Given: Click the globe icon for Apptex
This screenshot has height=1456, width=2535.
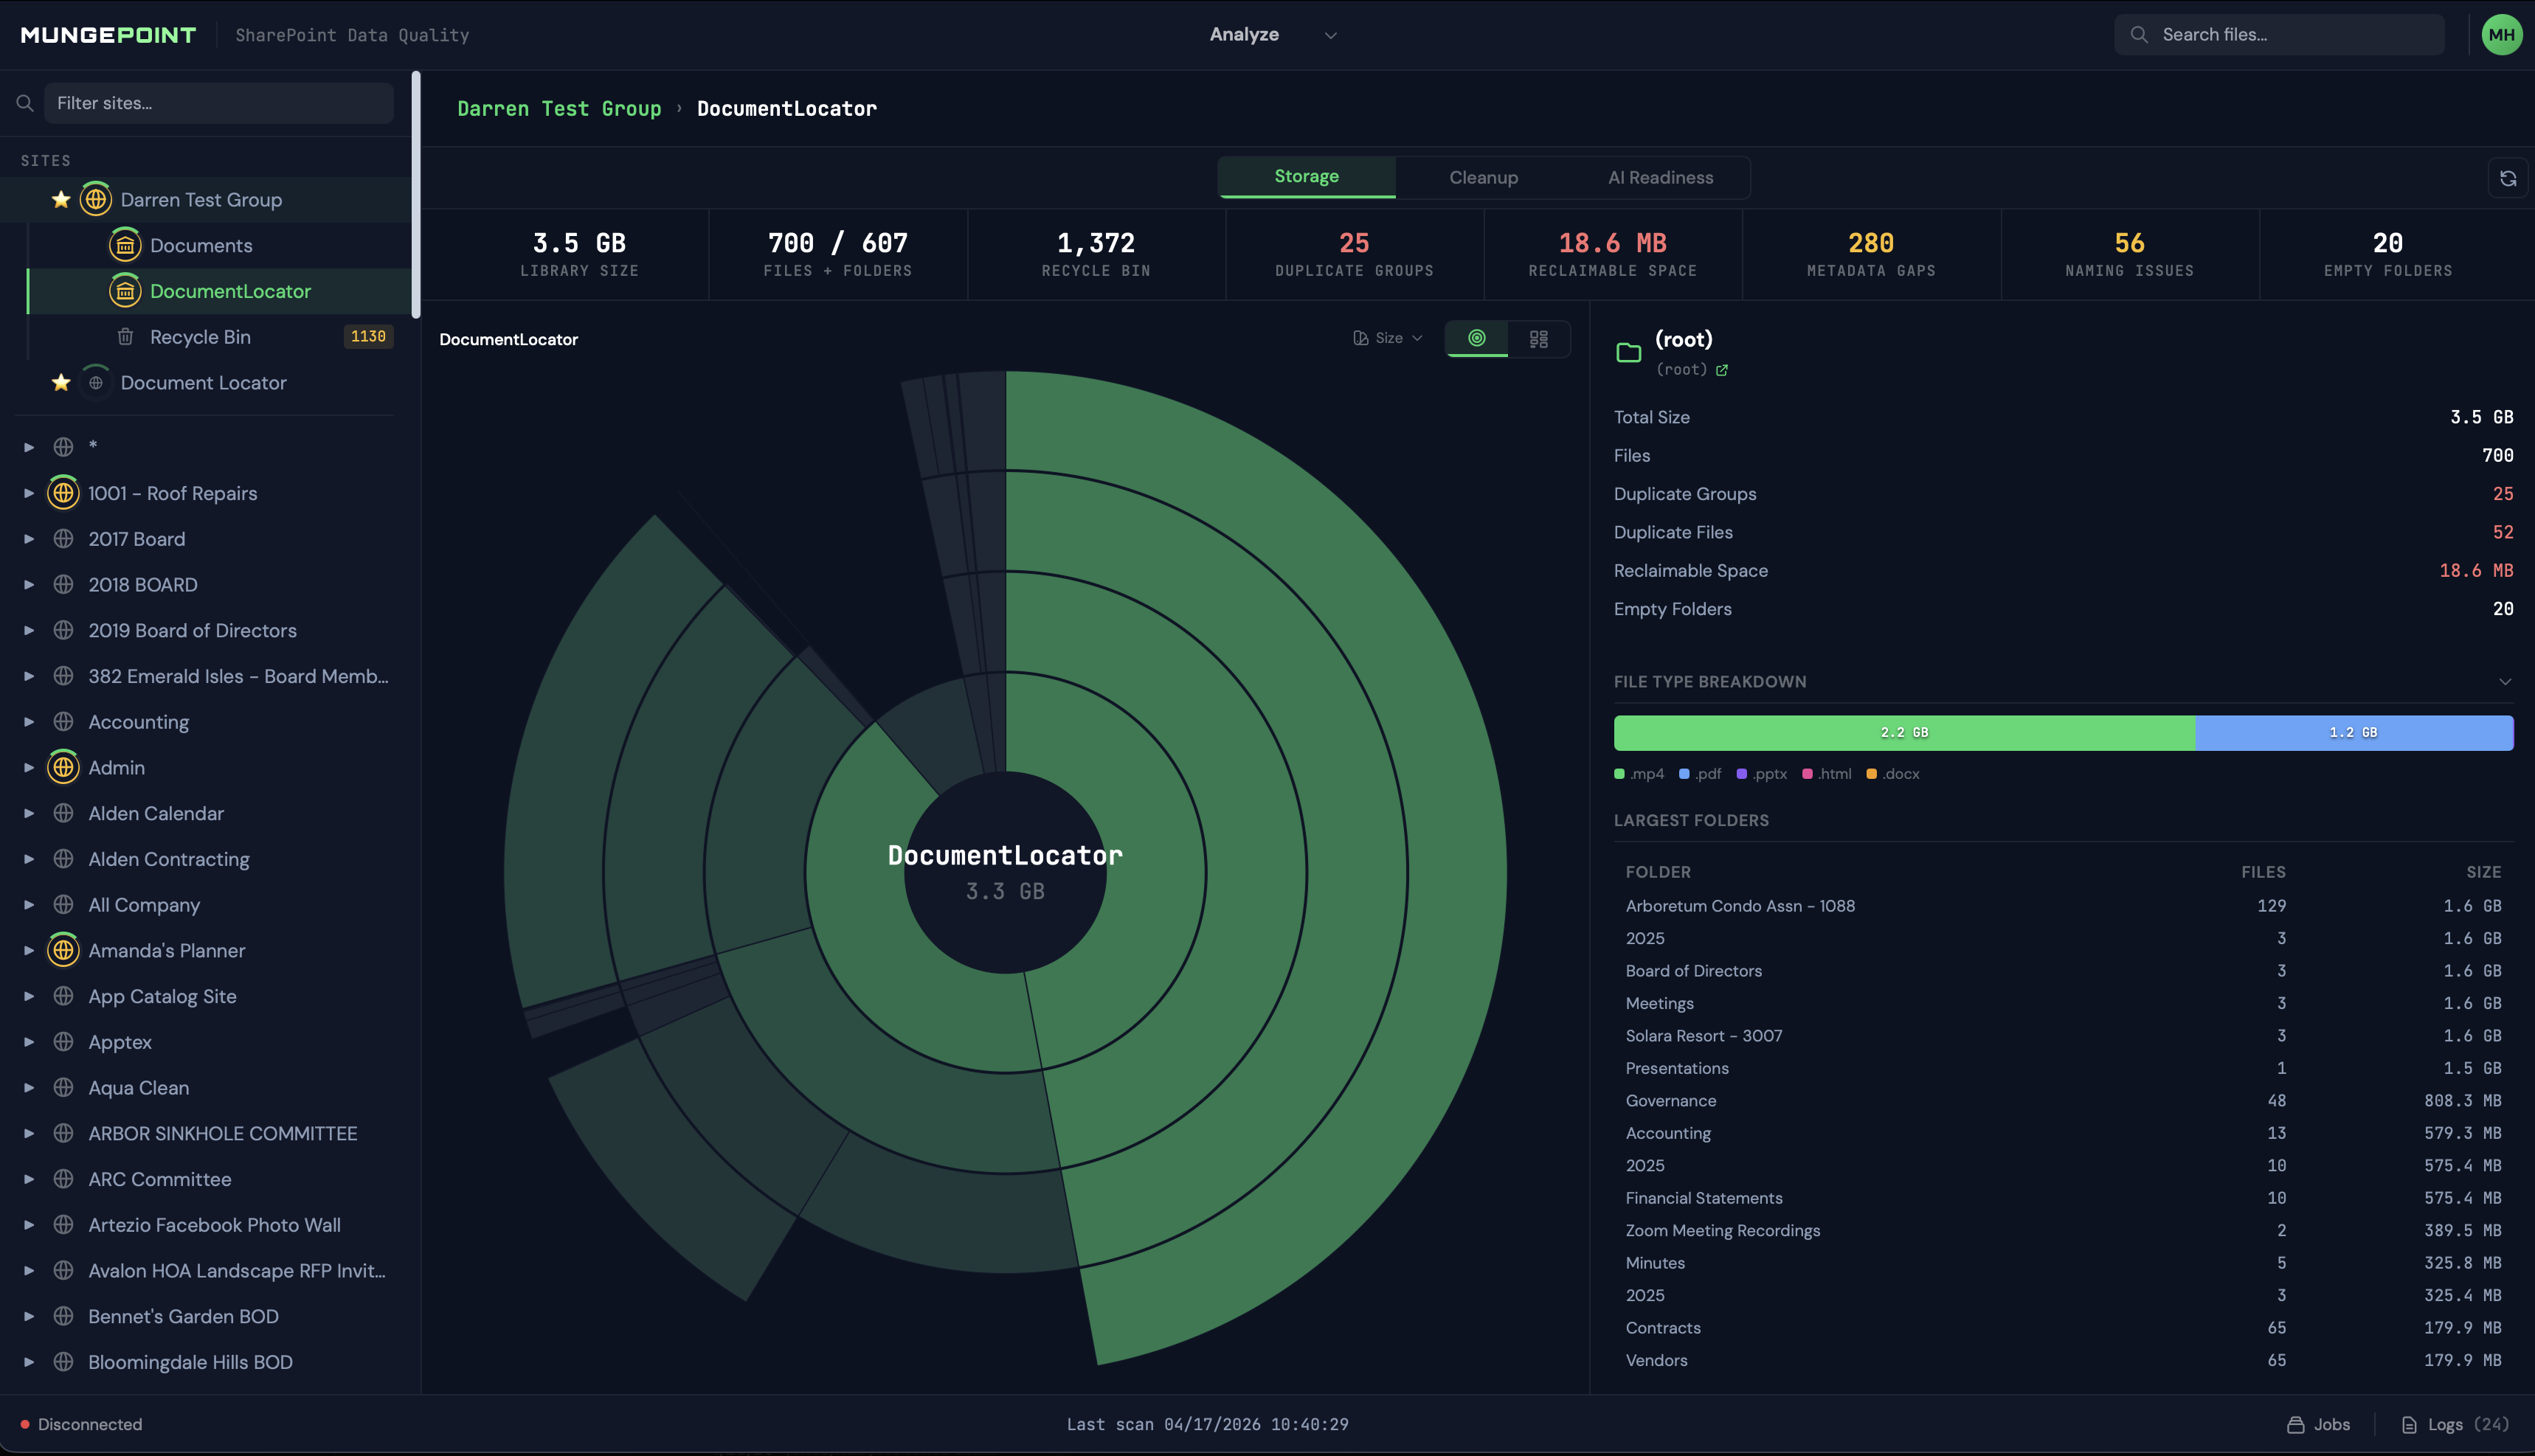Looking at the screenshot, I should pyautogui.click(x=63, y=1042).
